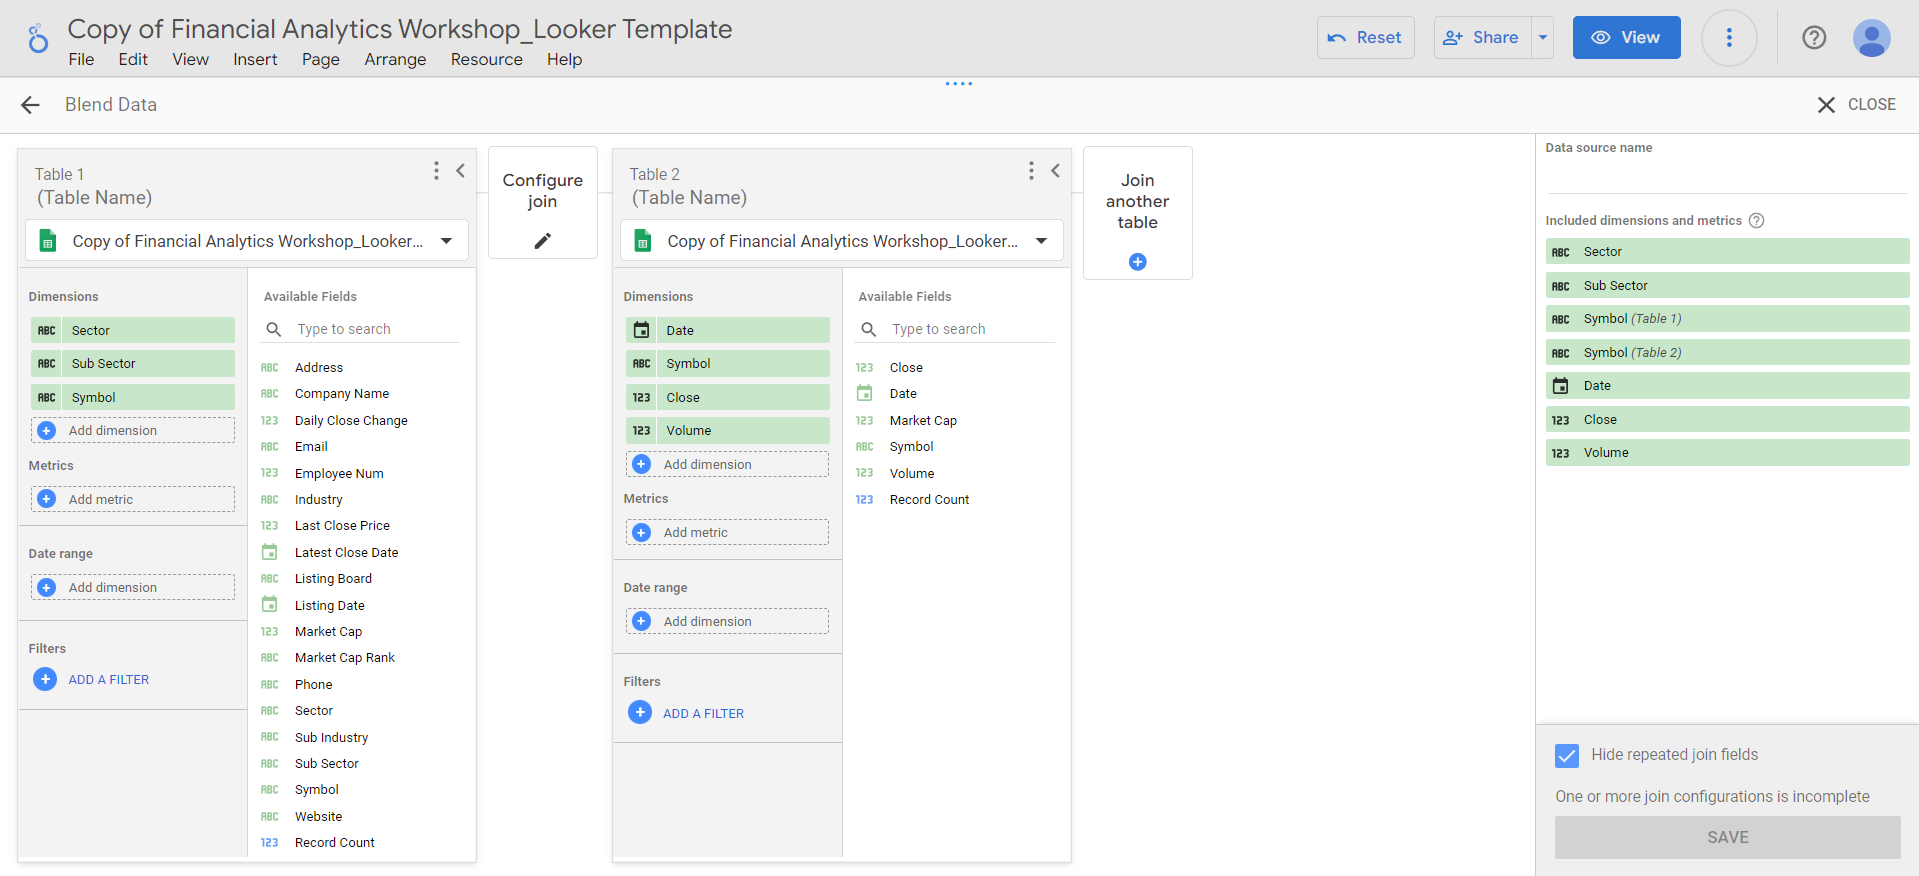
Task: Open the more options vertical dots in header
Action: [x=1729, y=38]
